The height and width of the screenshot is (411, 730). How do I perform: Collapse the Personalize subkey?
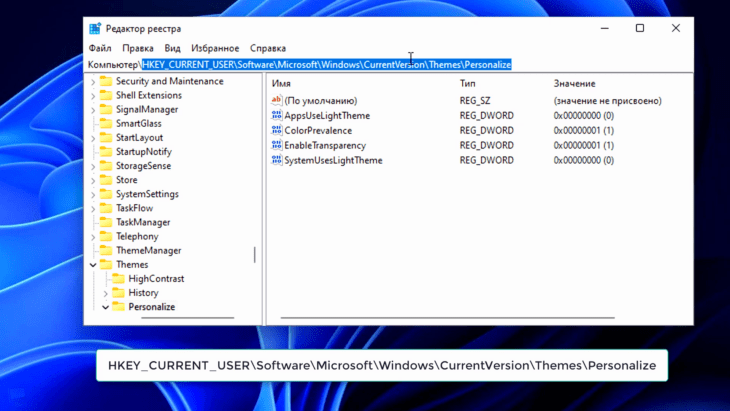pyautogui.click(x=105, y=307)
